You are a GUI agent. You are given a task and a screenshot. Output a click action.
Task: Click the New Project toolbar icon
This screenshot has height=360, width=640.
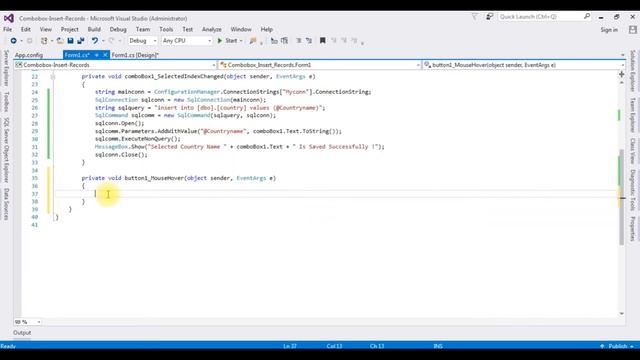pyautogui.click(x=44, y=40)
